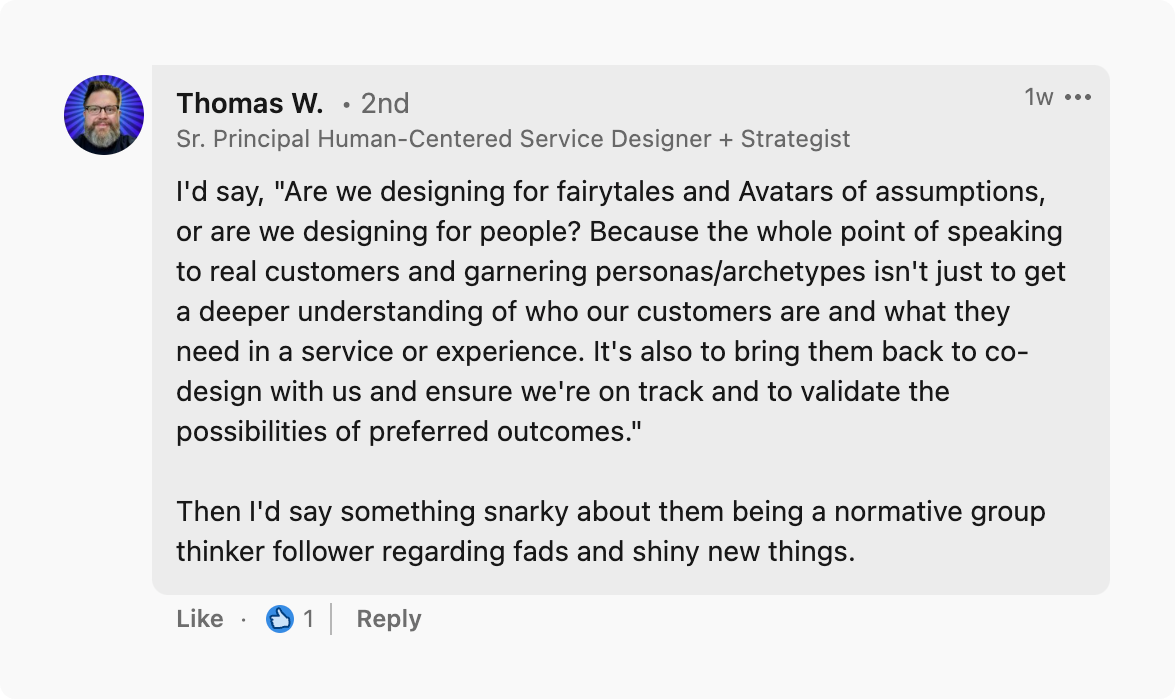Click the word "Strategist" in the headline

pyautogui.click(x=795, y=139)
